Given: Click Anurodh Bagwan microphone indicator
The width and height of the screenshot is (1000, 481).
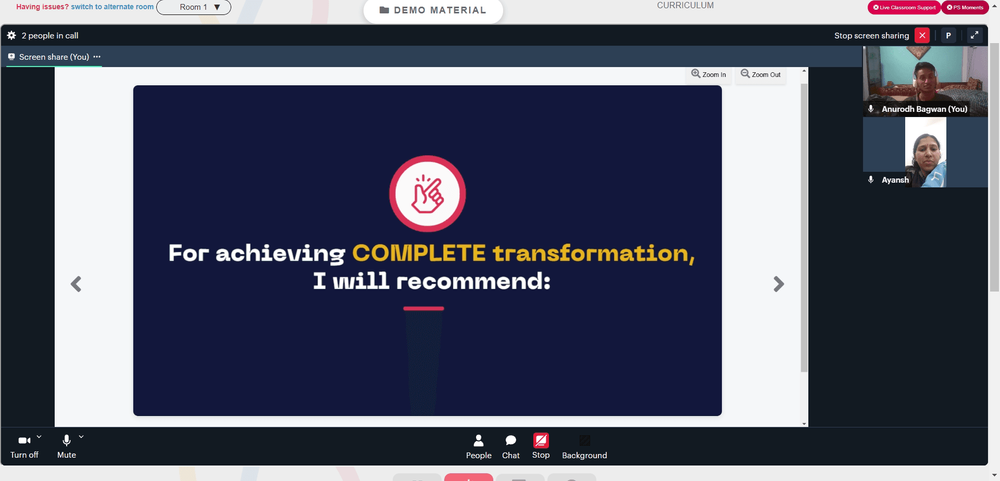Looking at the screenshot, I should tap(871, 109).
